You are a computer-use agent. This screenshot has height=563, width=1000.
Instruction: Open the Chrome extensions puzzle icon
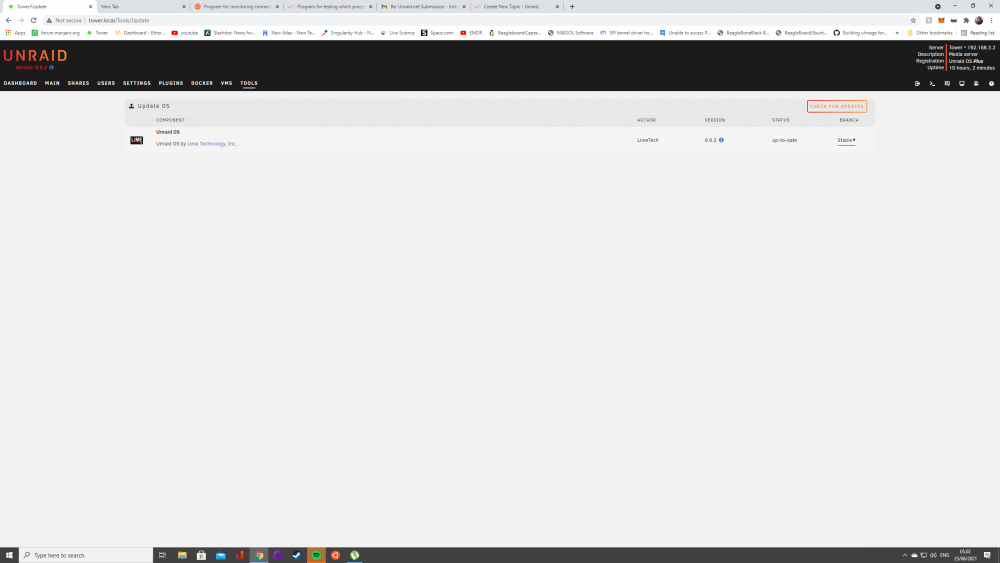pos(966,20)
